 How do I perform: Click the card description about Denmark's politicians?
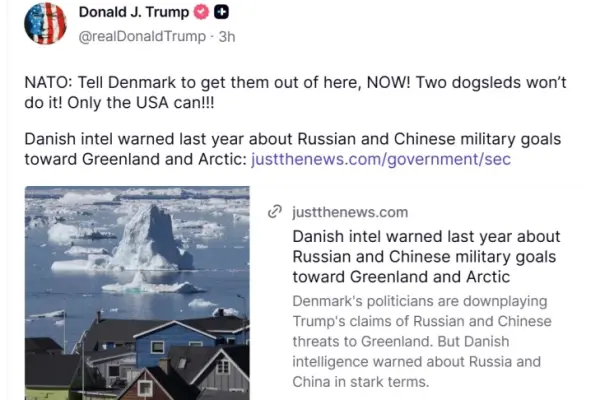pyautogui.click(x=422, y=341)
